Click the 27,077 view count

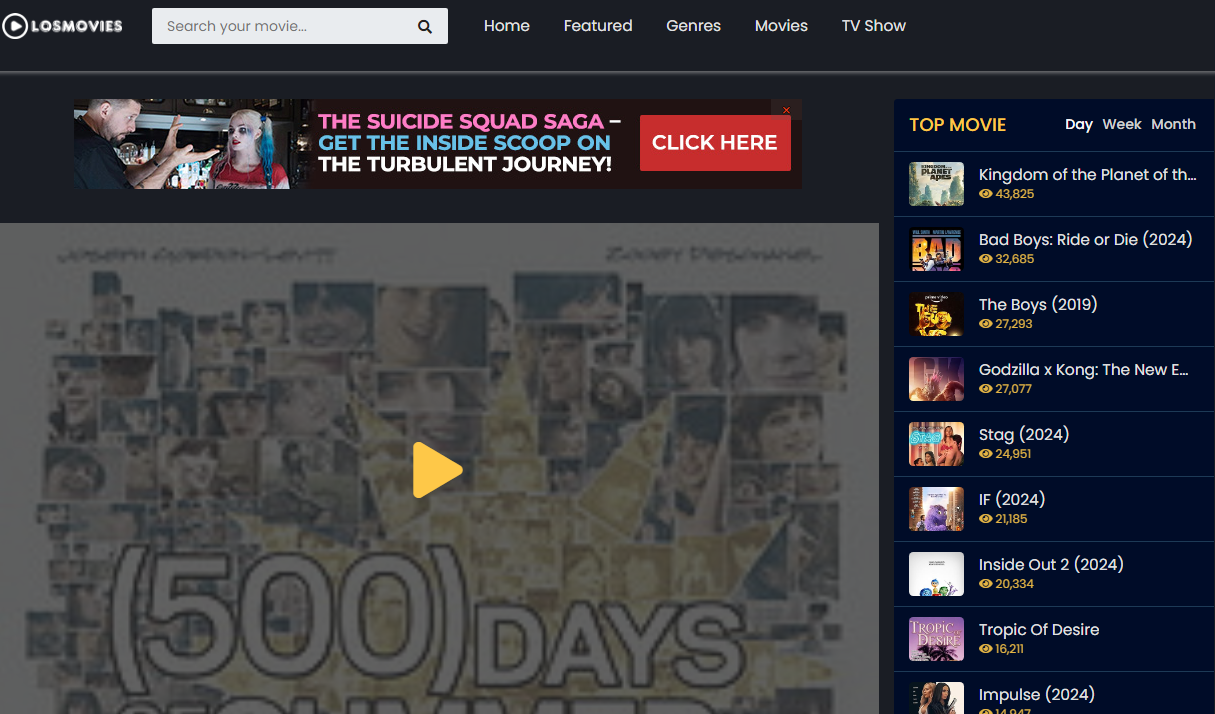(1014, 389)
